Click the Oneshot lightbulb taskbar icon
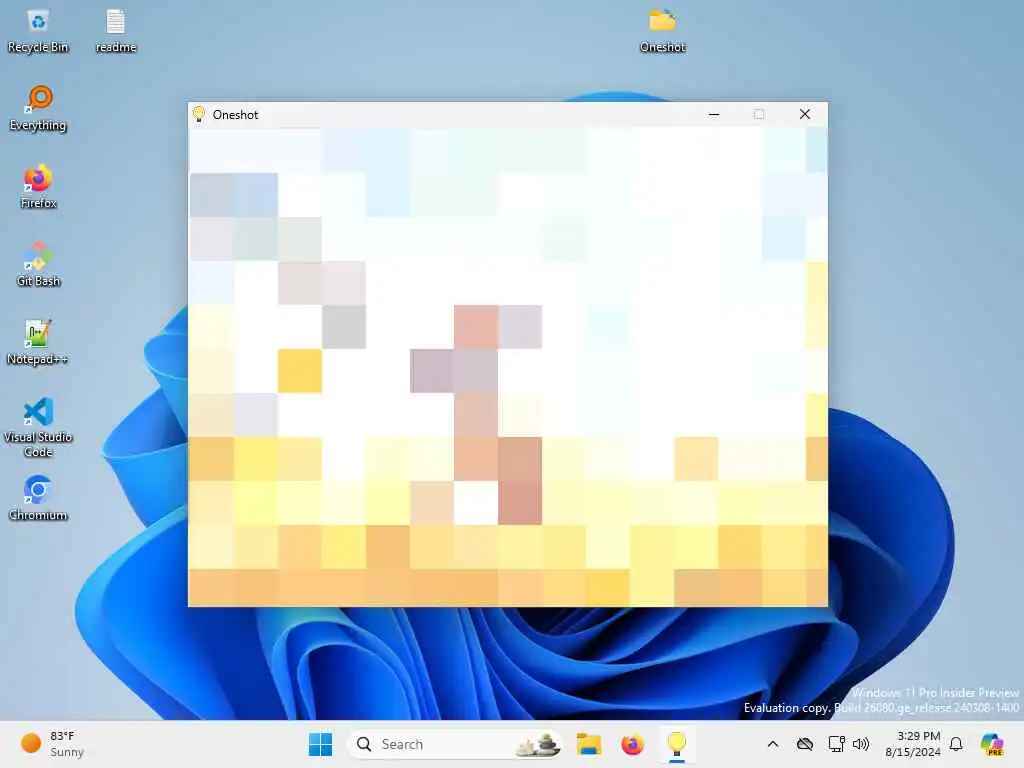The height and width of the screenshot is (768, 1024). (677, 744)
